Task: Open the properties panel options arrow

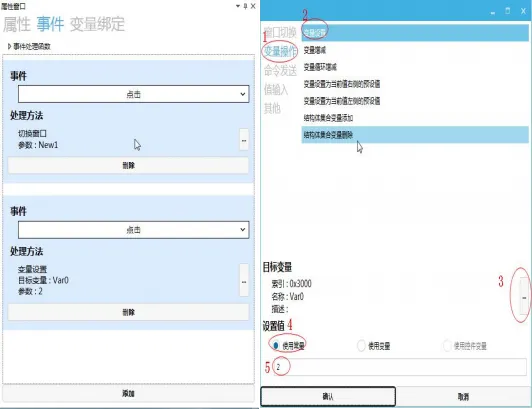Action: 238,6
